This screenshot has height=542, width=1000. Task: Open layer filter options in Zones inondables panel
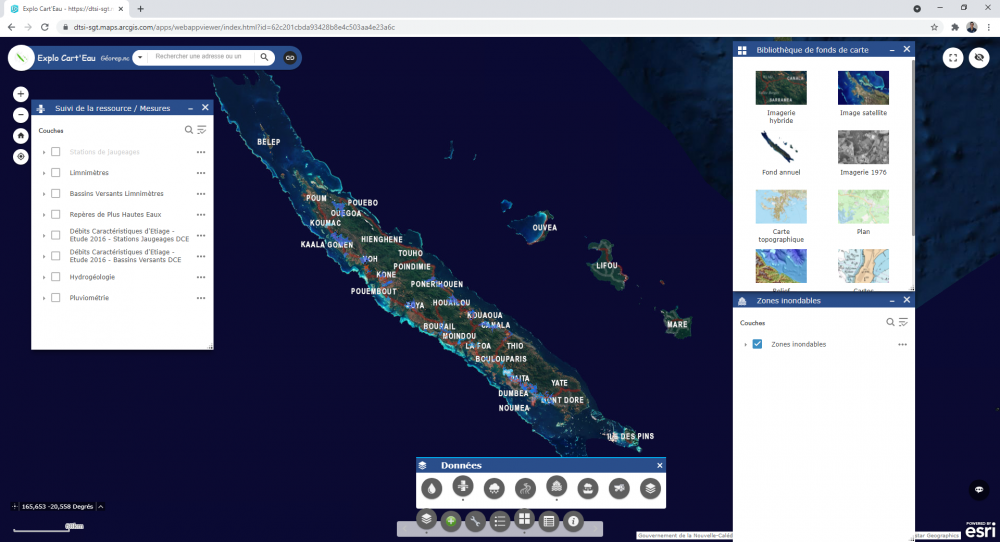pos(903,323)
